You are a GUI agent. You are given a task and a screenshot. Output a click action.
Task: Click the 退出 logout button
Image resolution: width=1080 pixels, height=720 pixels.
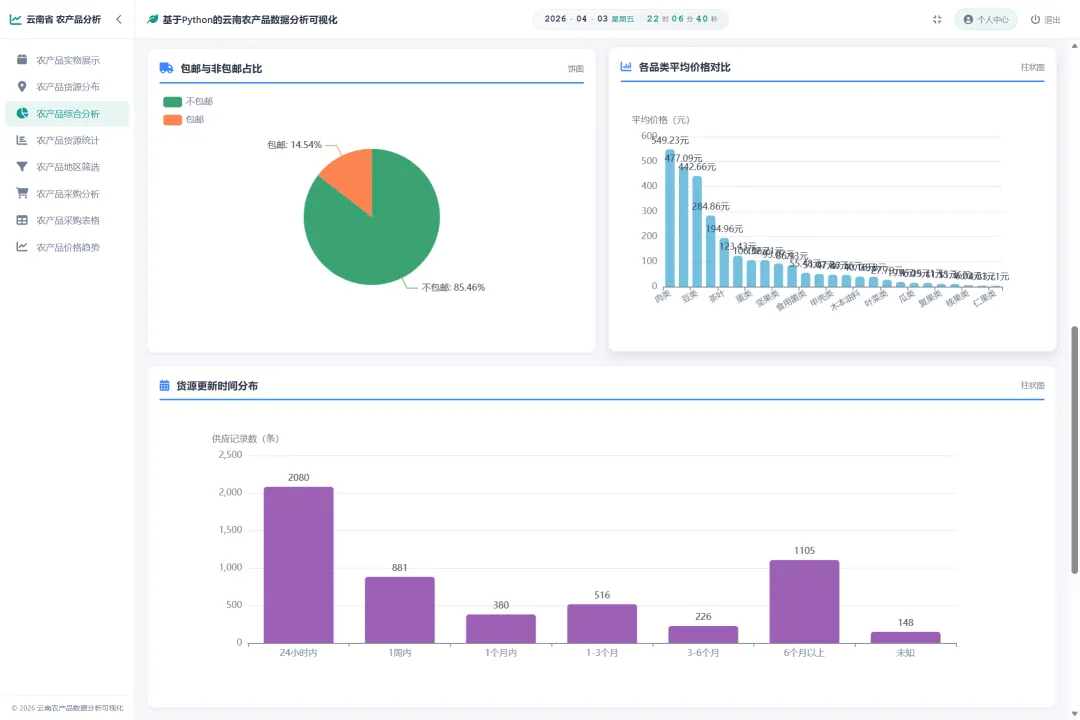[x=1045, y=19]
